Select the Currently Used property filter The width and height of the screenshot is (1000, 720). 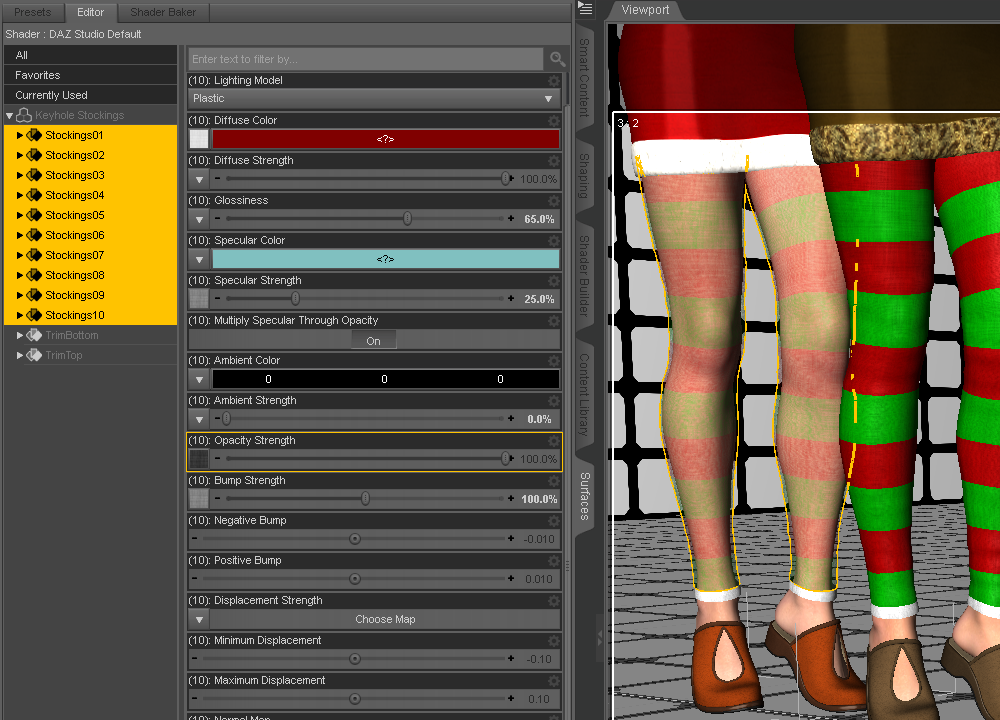point(91,95)
